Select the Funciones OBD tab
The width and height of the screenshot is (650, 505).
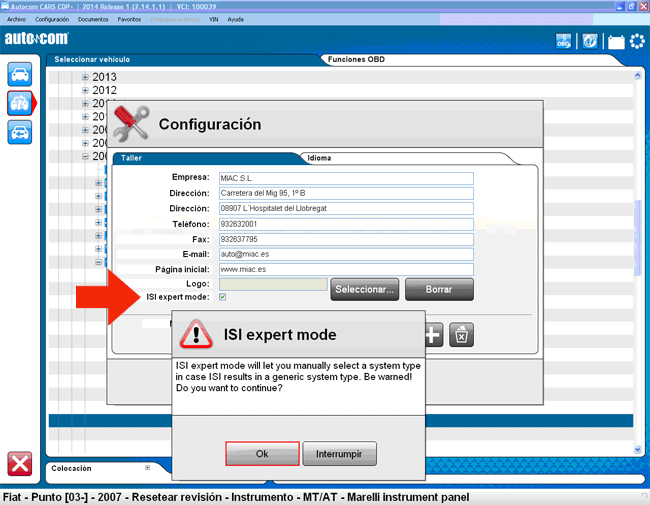coord(471,59)
